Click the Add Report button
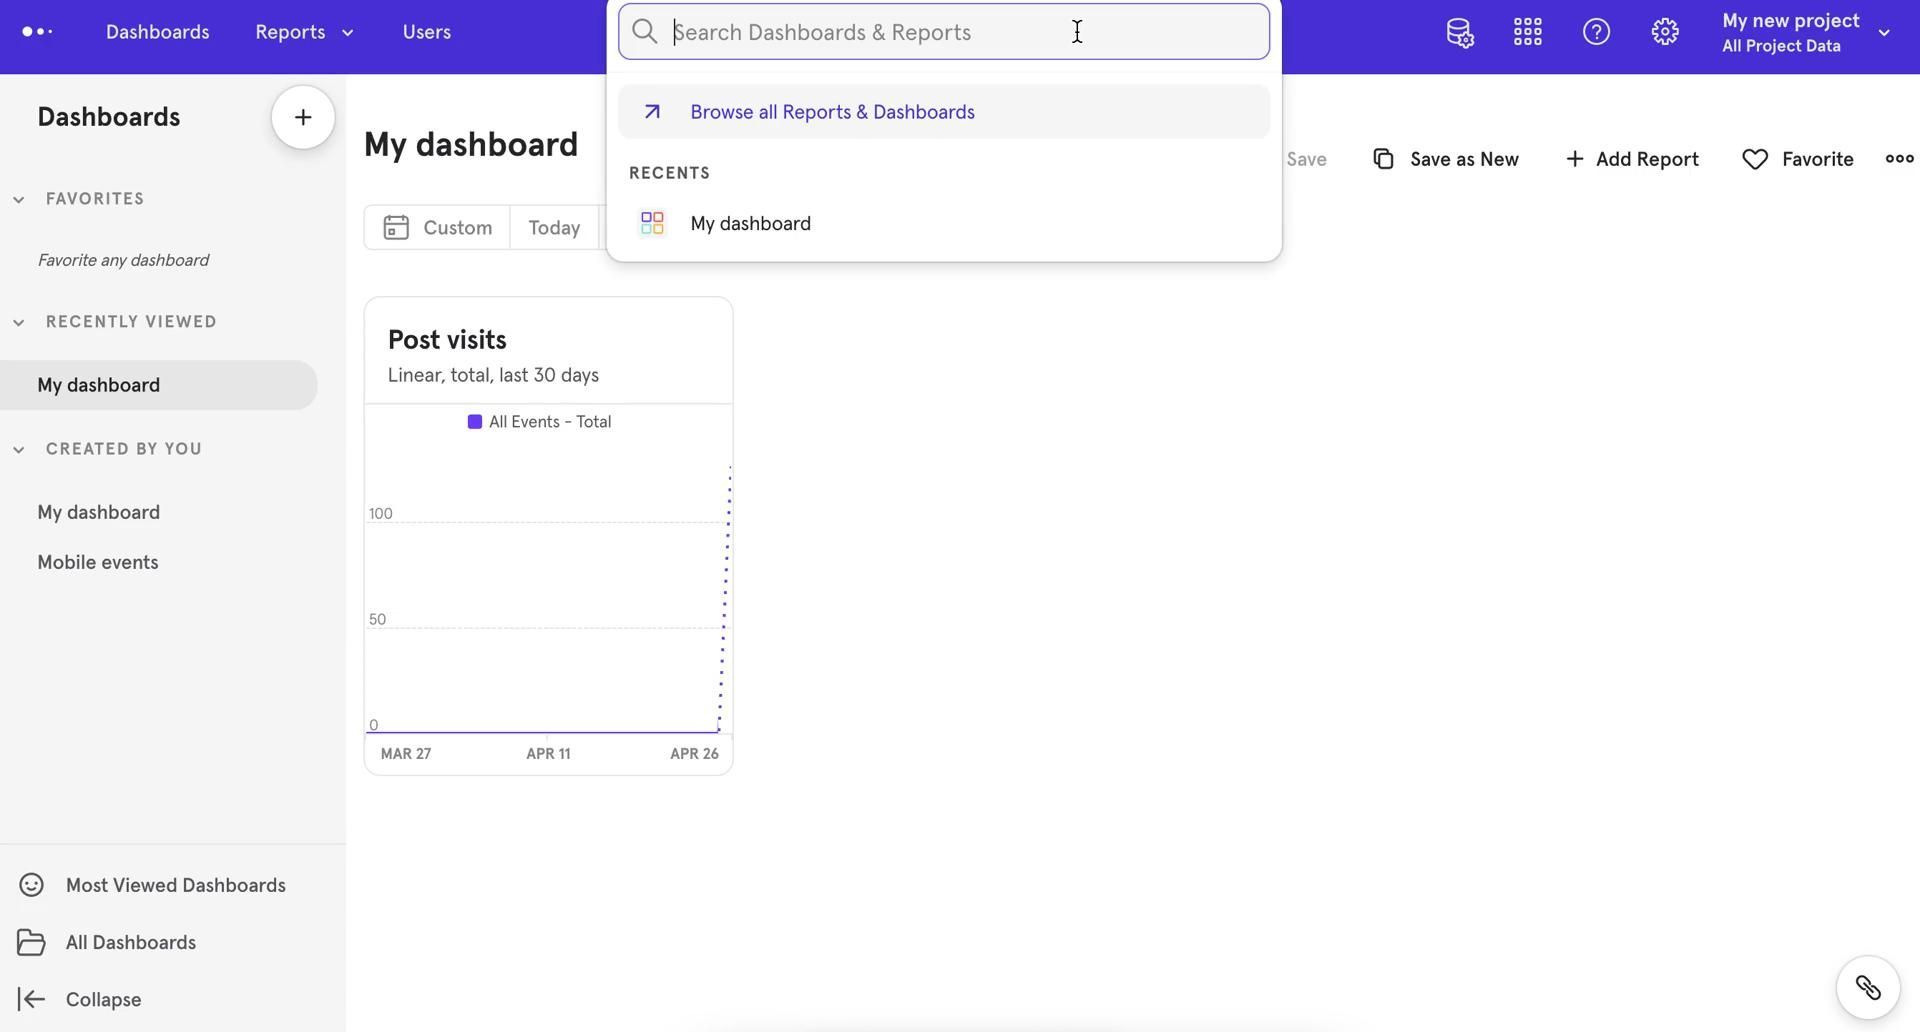Screen dimensions: 1920x1032 1631,159
